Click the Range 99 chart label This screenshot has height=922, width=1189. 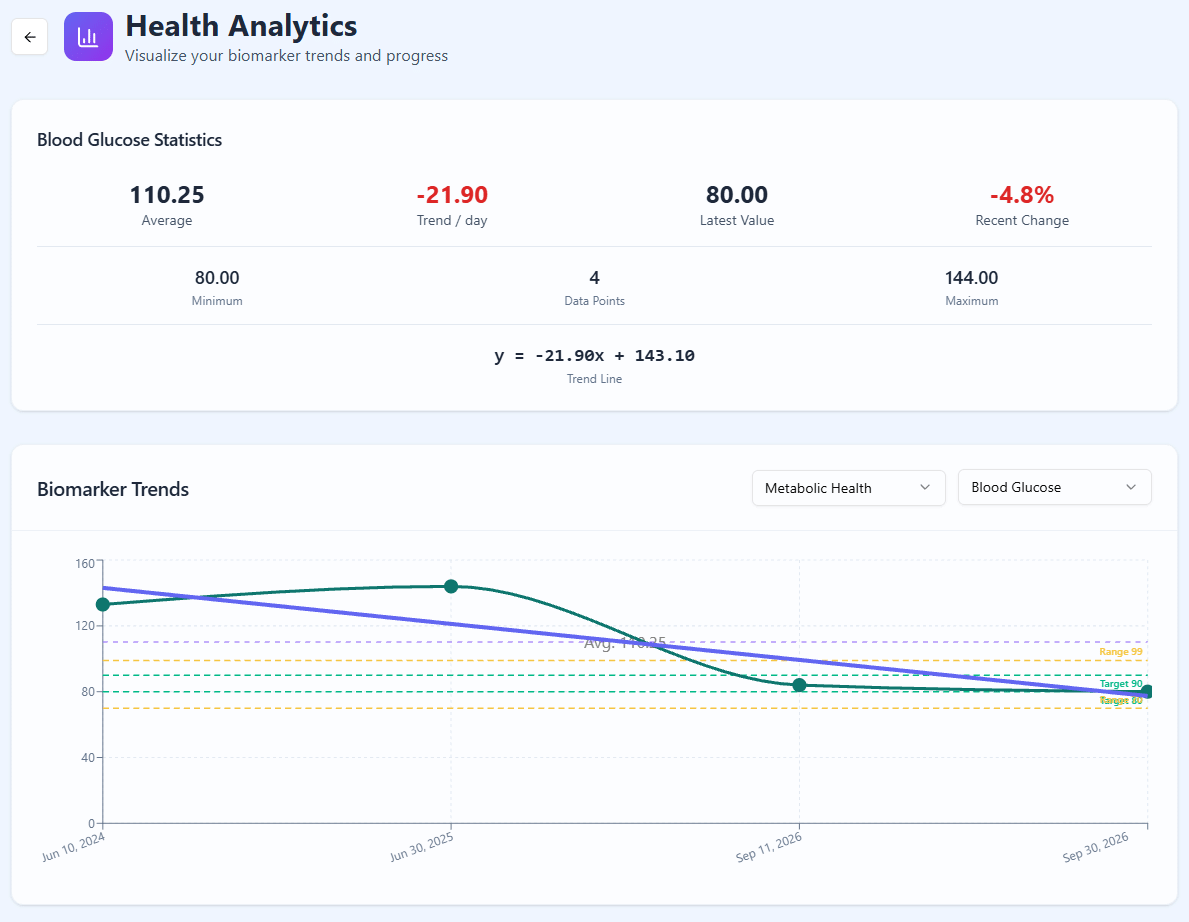pyautogui.click(x=1121, y=651)
